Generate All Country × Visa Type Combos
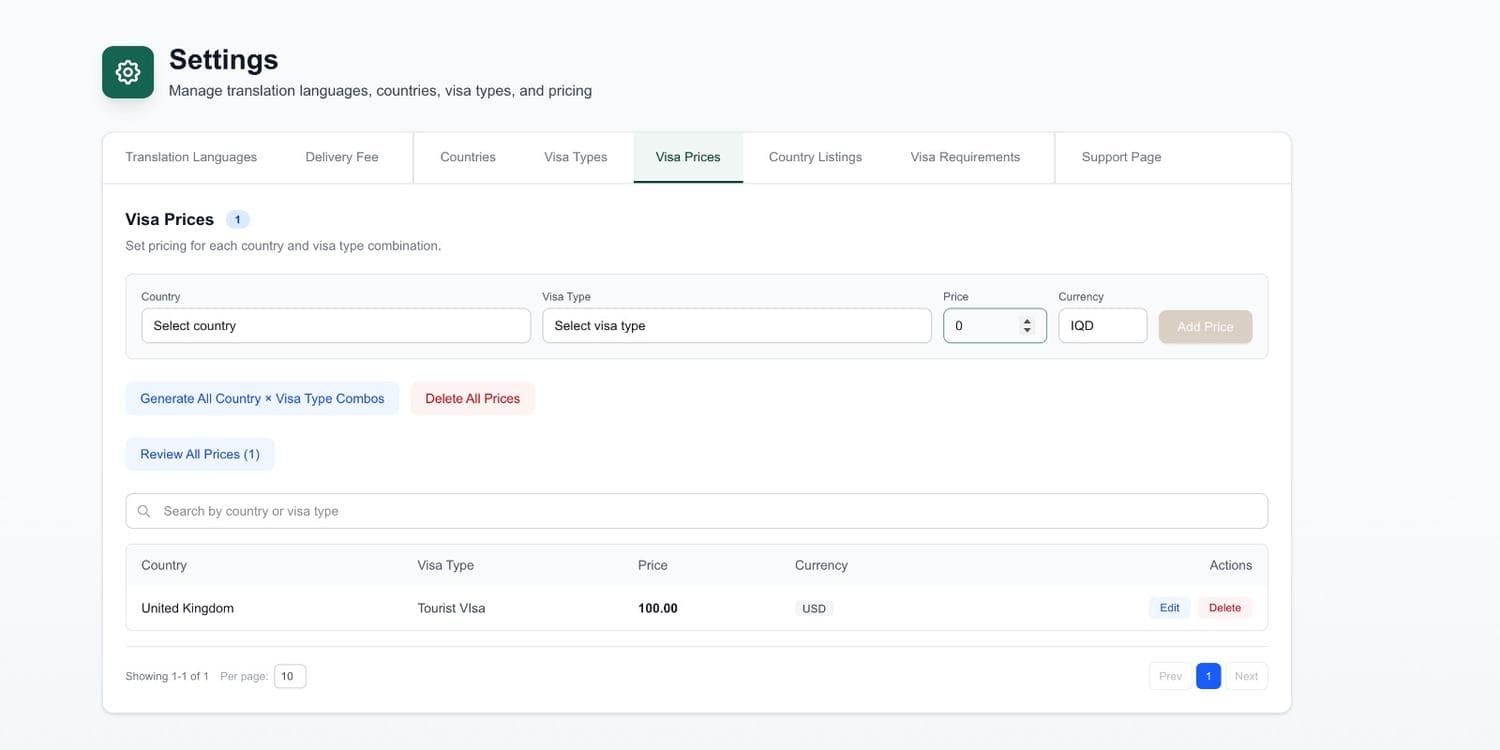 tap(262, 398)
